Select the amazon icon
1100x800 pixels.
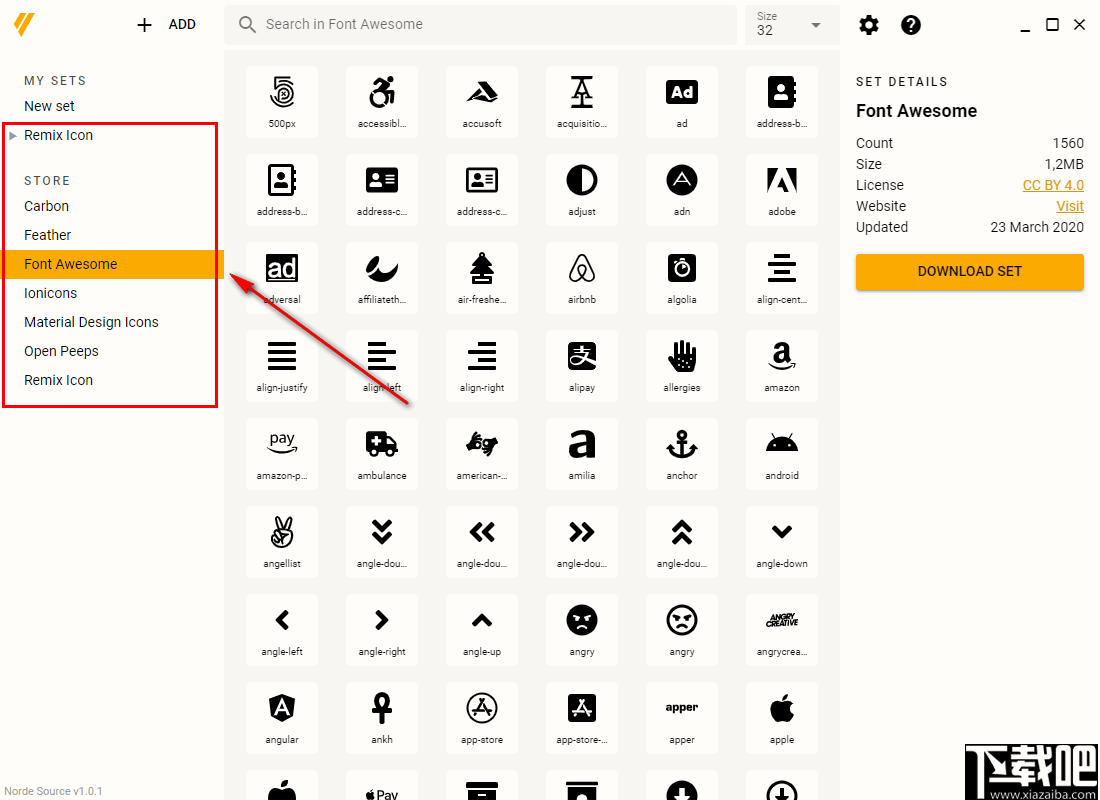(x=782, y=366)
